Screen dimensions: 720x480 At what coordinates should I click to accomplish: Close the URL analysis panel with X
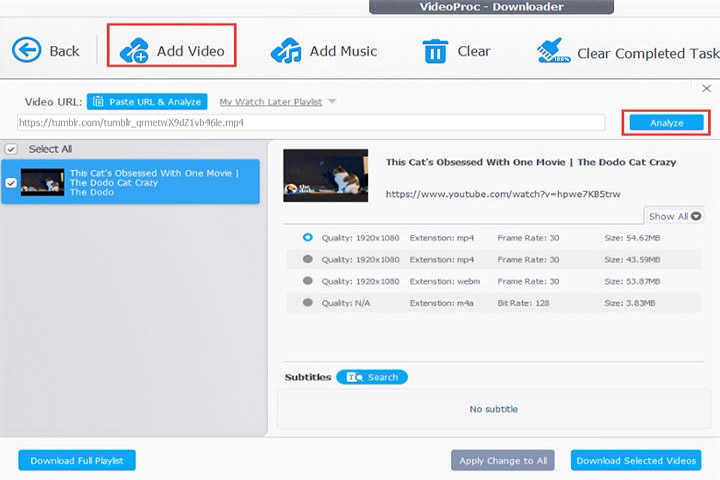[x=706, y=88]
